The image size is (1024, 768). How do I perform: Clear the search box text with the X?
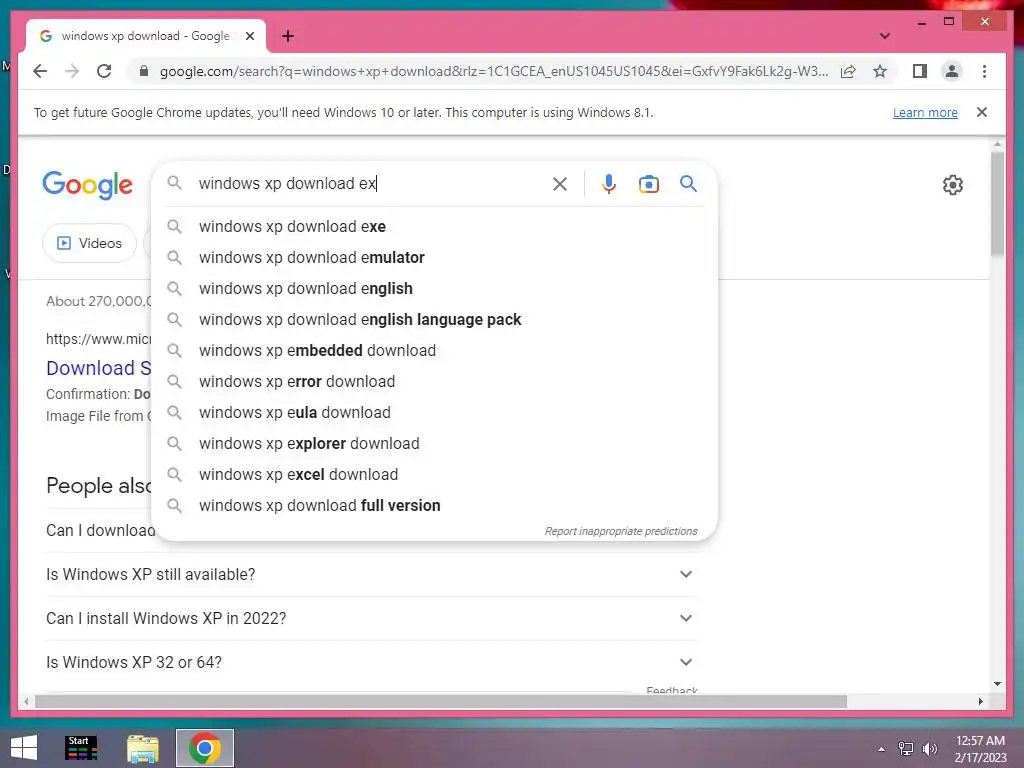point(560,184)
